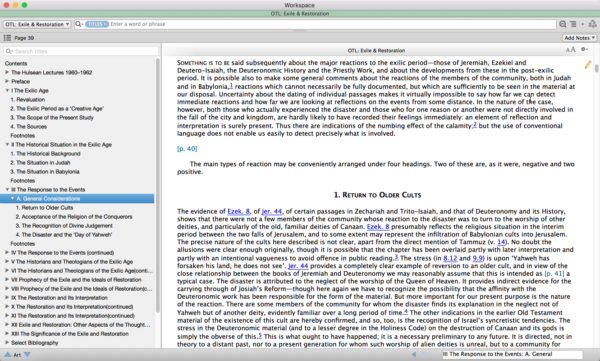This screenshot has width=600, height=361.
Task: Remove the TITLES search field tag
Action: coord(105,24)
